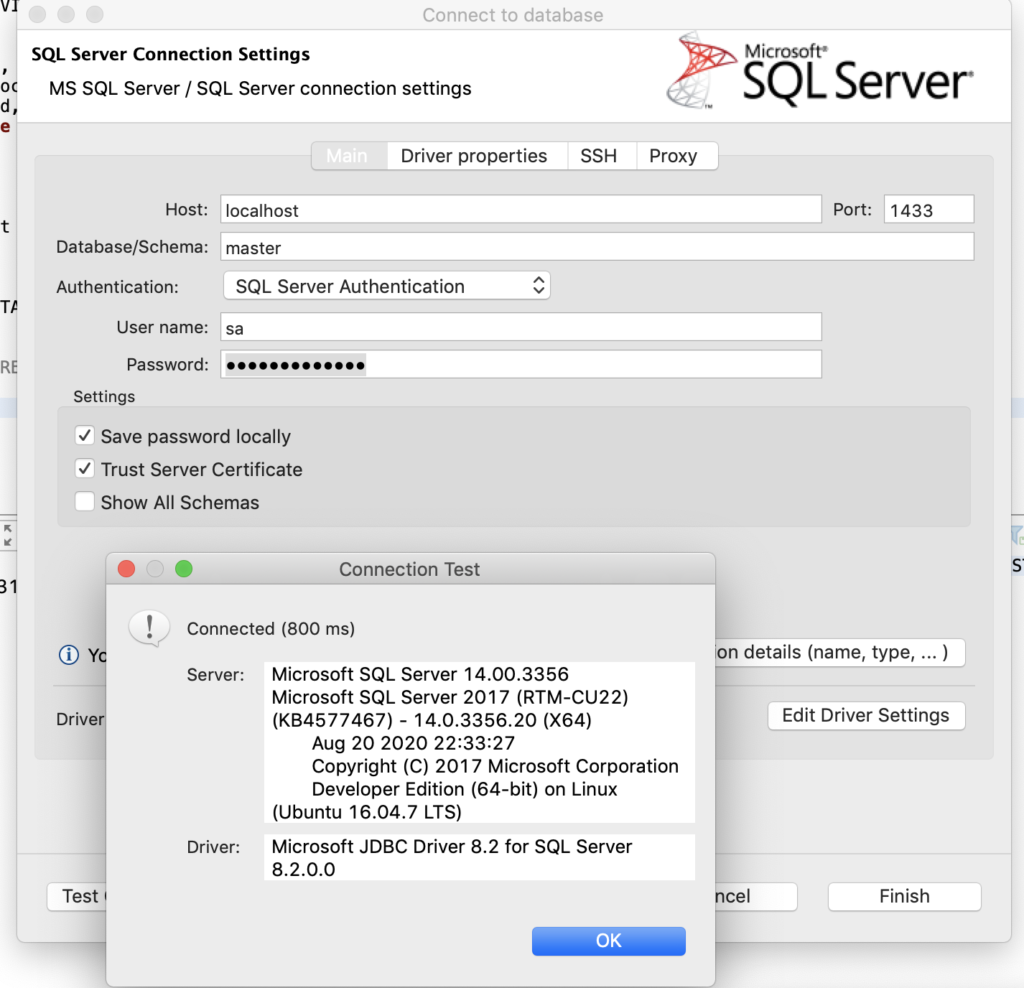Screen dimensions: 1024x988
Task: Switch to the Main tab
Action: (349, 156)
